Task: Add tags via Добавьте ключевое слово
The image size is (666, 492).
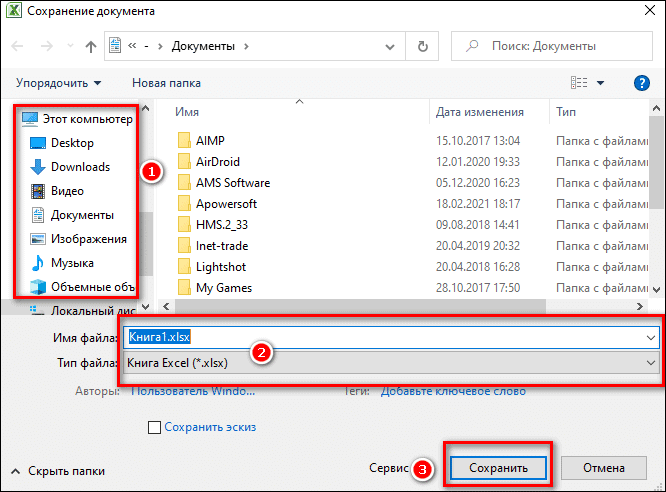Action: click(453, 391)
